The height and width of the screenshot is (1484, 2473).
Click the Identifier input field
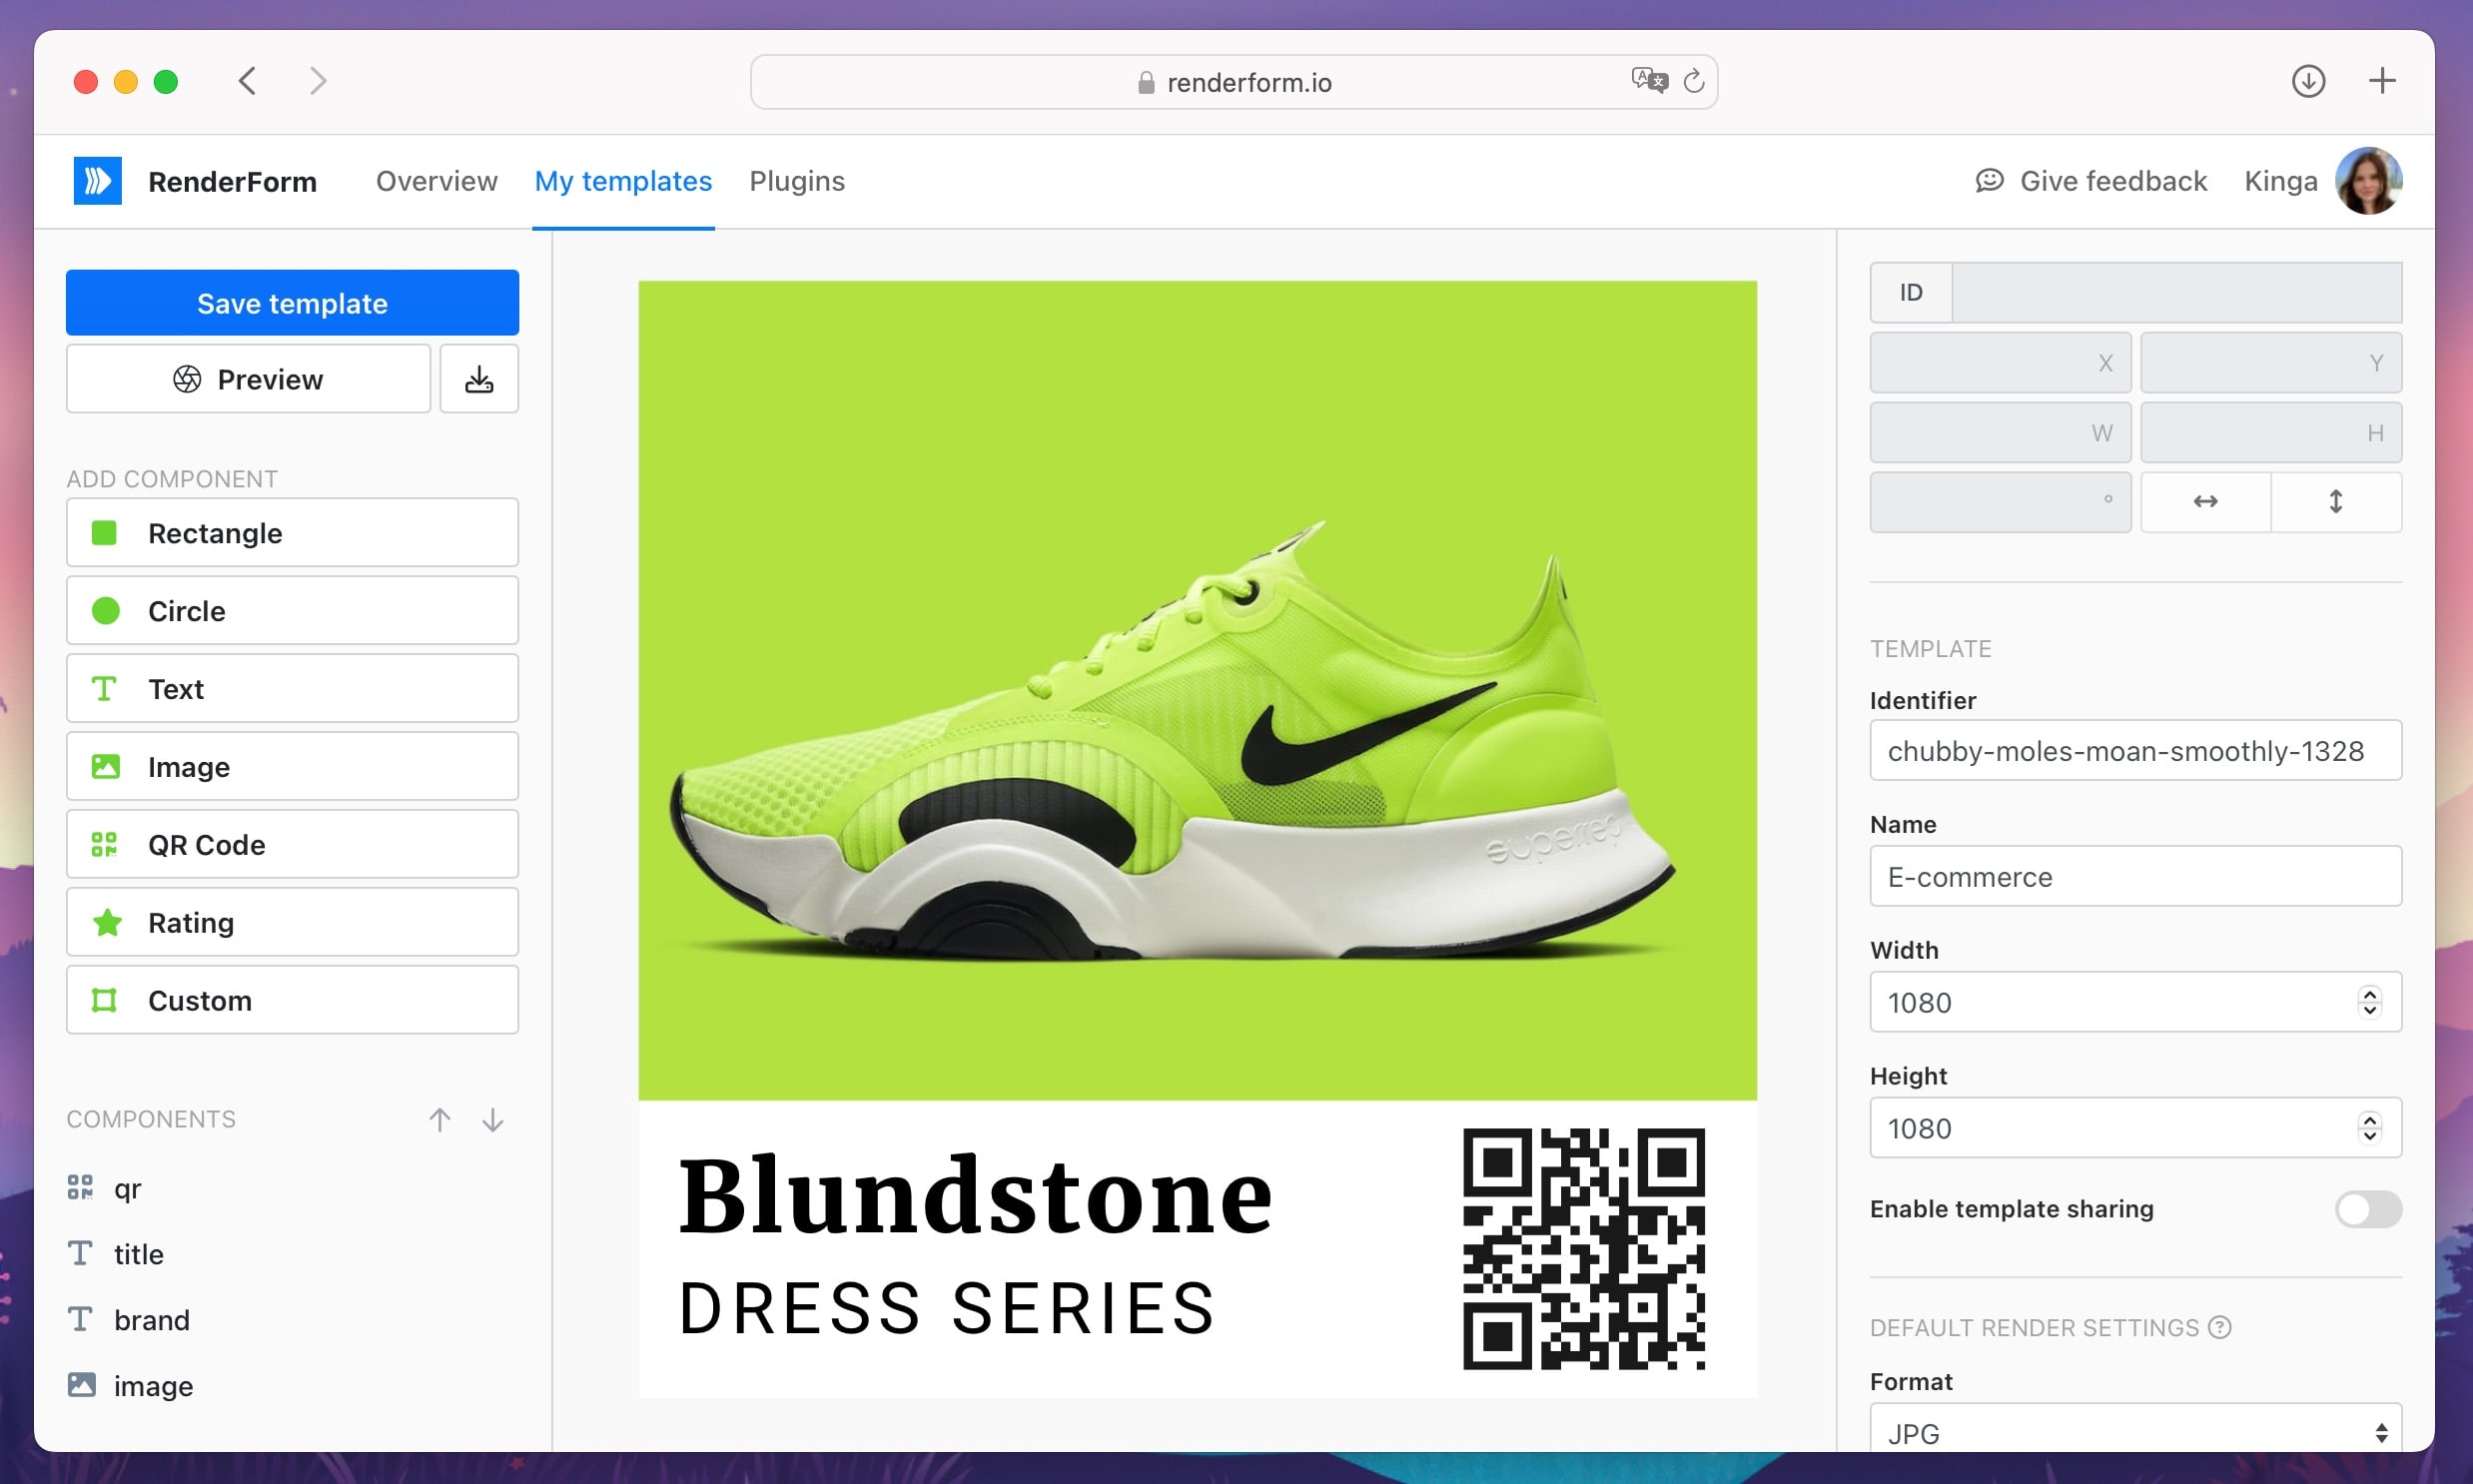(2135, 751)
